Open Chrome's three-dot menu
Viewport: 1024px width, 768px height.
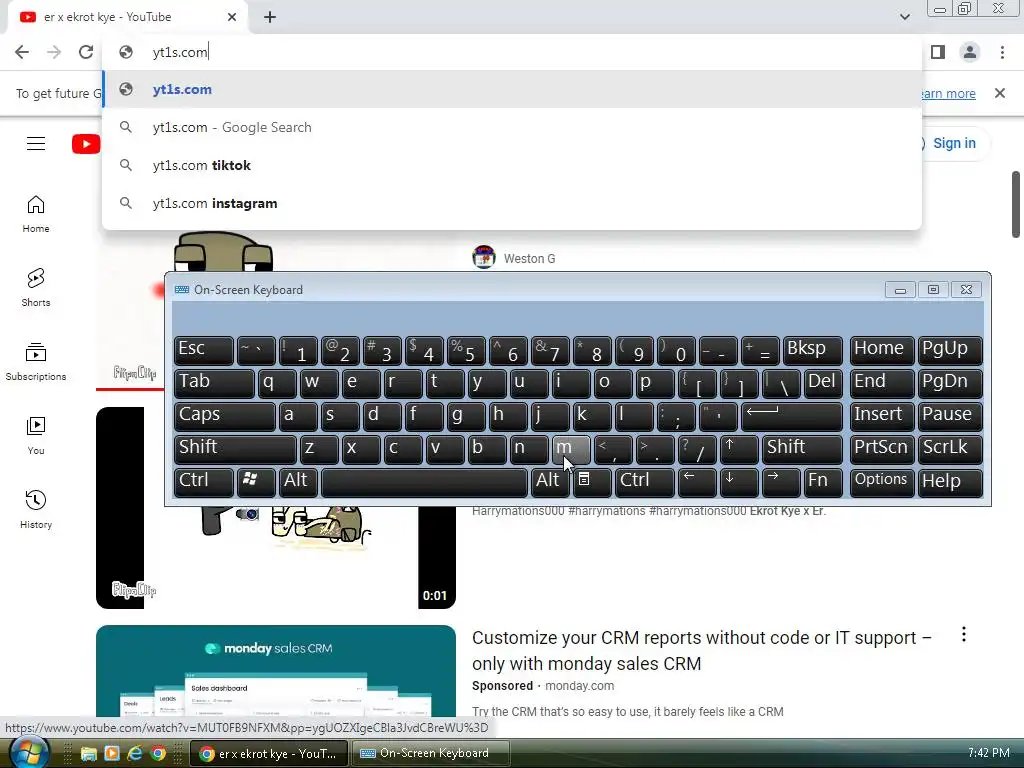[x=1002, y=52]
